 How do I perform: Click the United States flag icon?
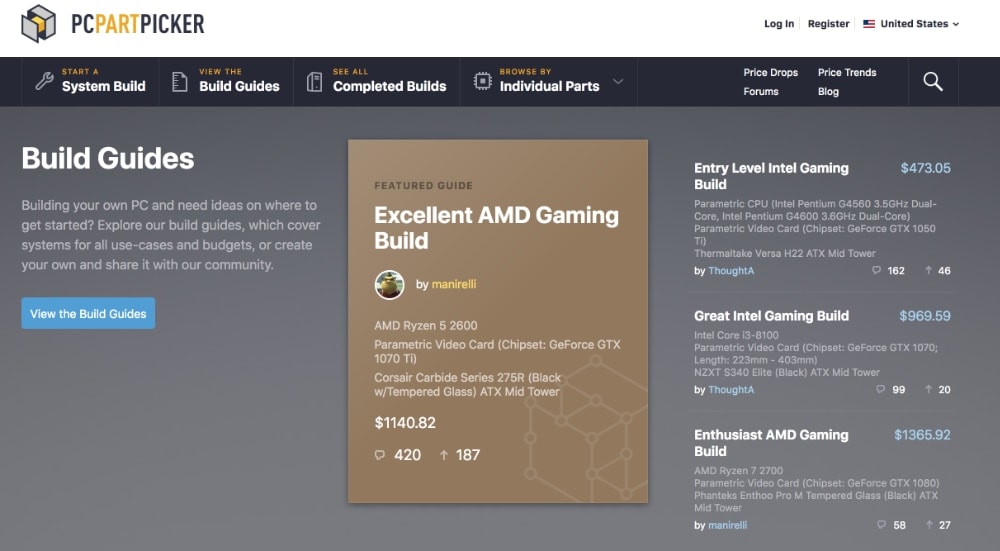[869, 24]
